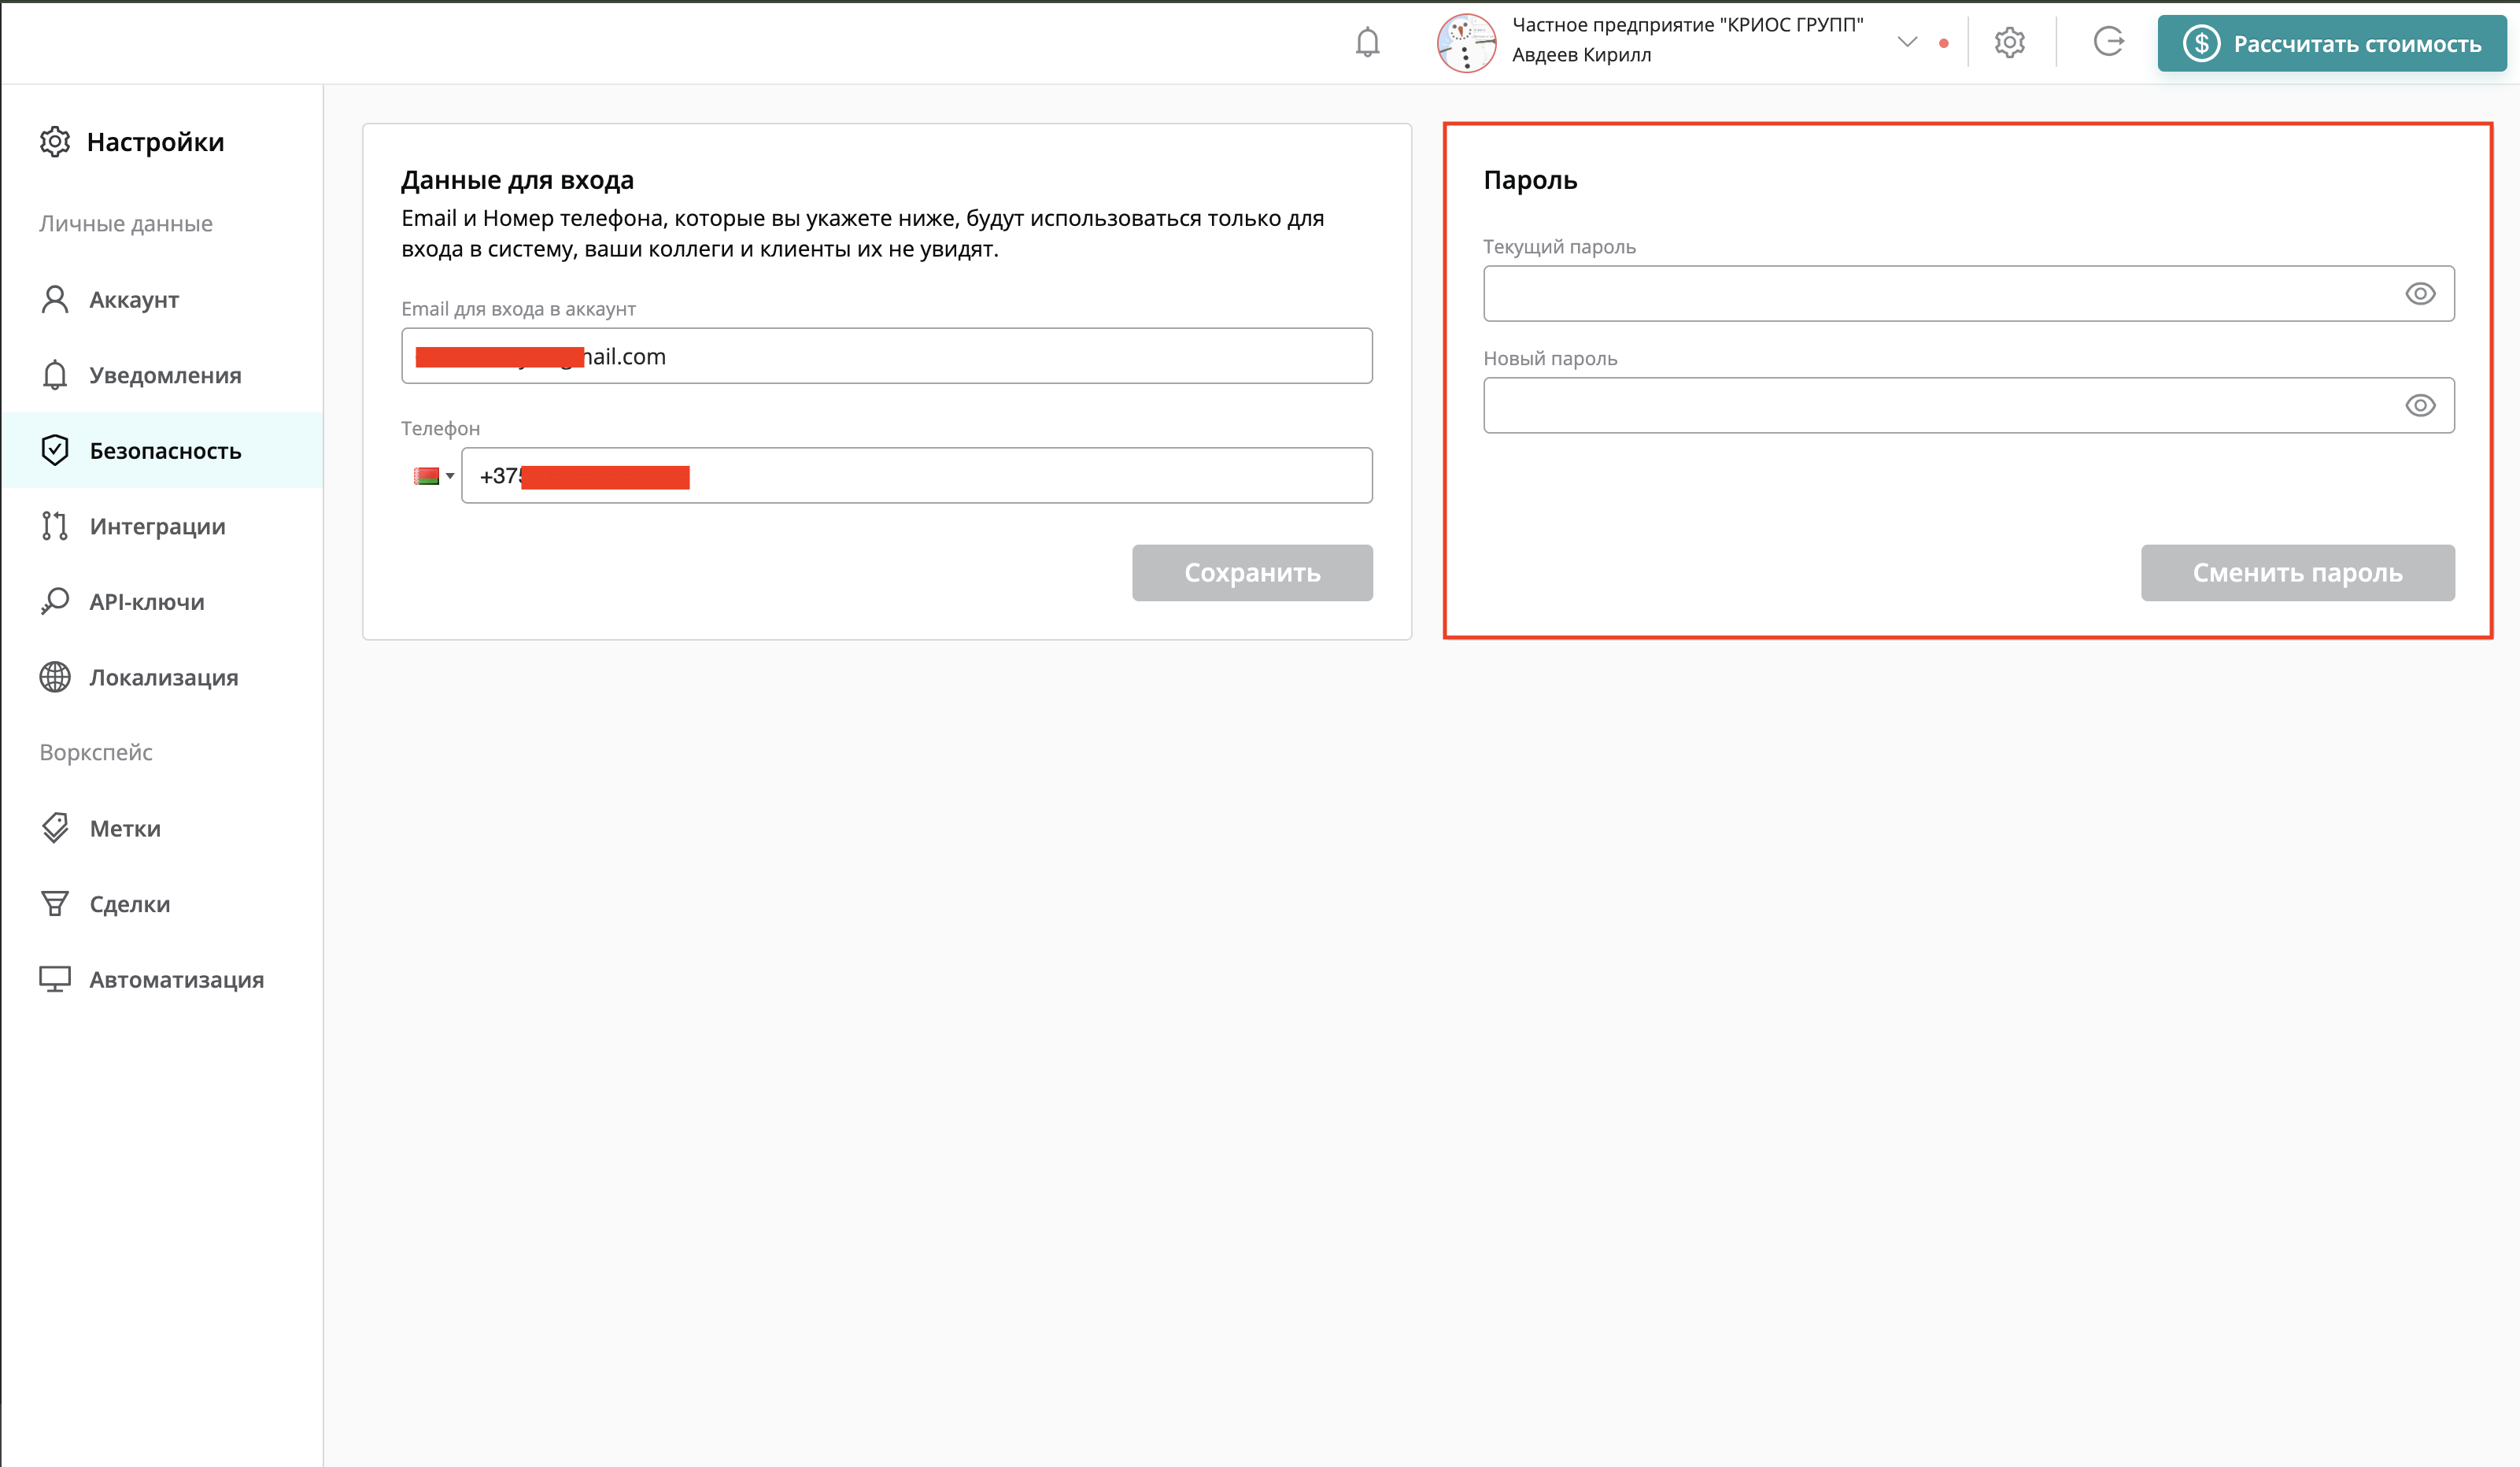Select the Безопасность shield menu item
This screenshot has width=2520, height=1467.
tap(165, 451)
